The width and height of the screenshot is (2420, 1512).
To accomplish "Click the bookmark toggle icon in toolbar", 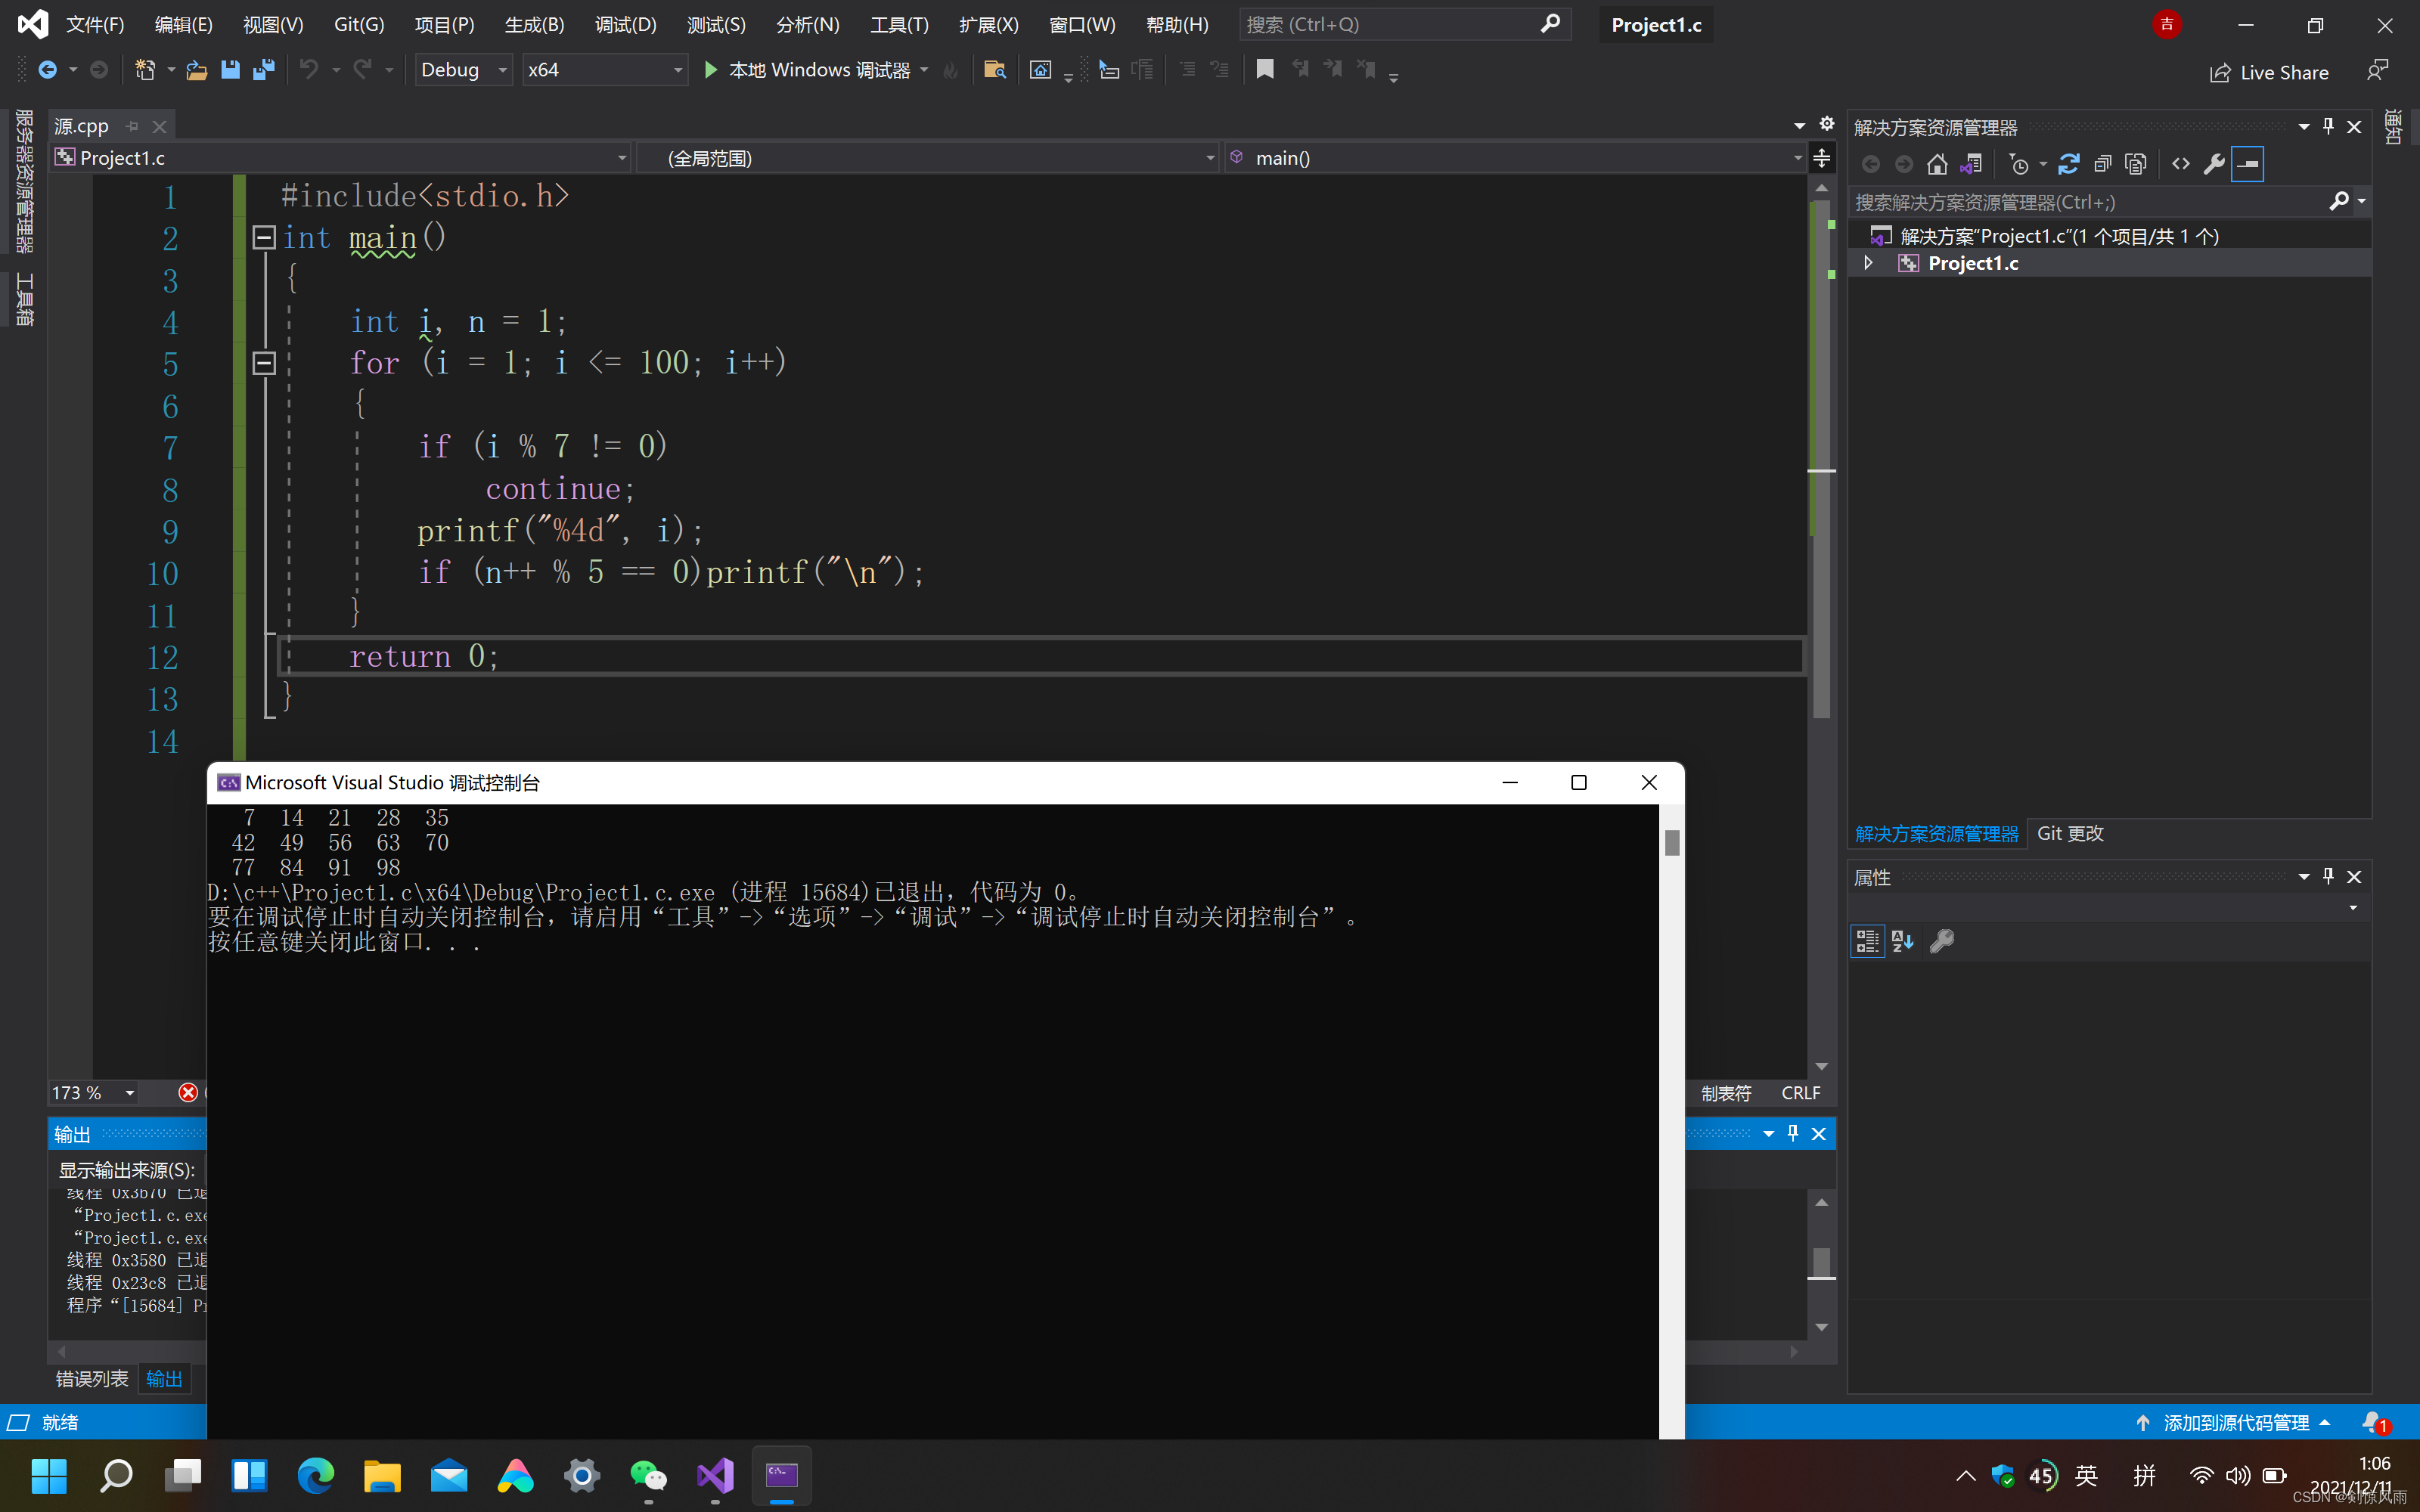I will click(x=1265, y=70).
